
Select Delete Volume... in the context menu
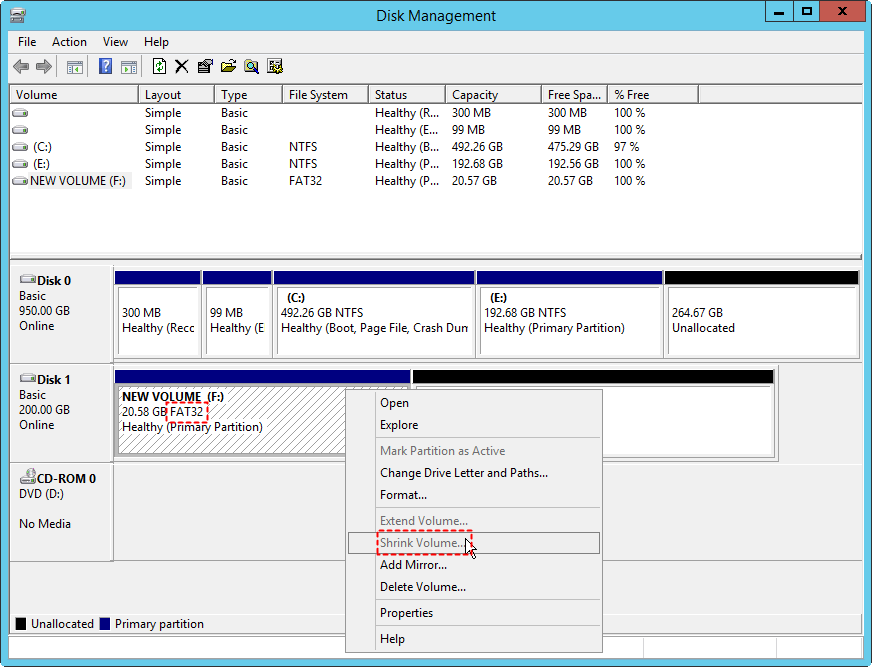point(422,587)
